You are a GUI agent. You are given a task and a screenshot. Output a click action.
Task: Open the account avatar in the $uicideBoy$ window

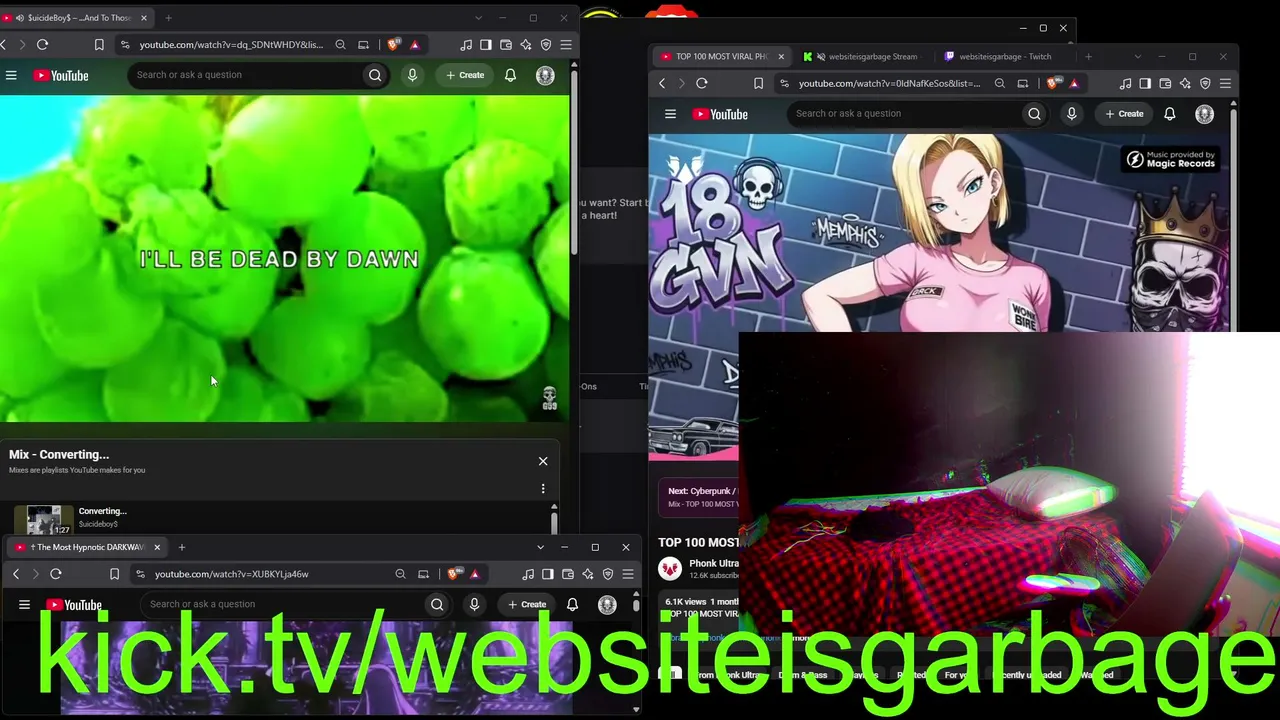[x=545, y=75]
